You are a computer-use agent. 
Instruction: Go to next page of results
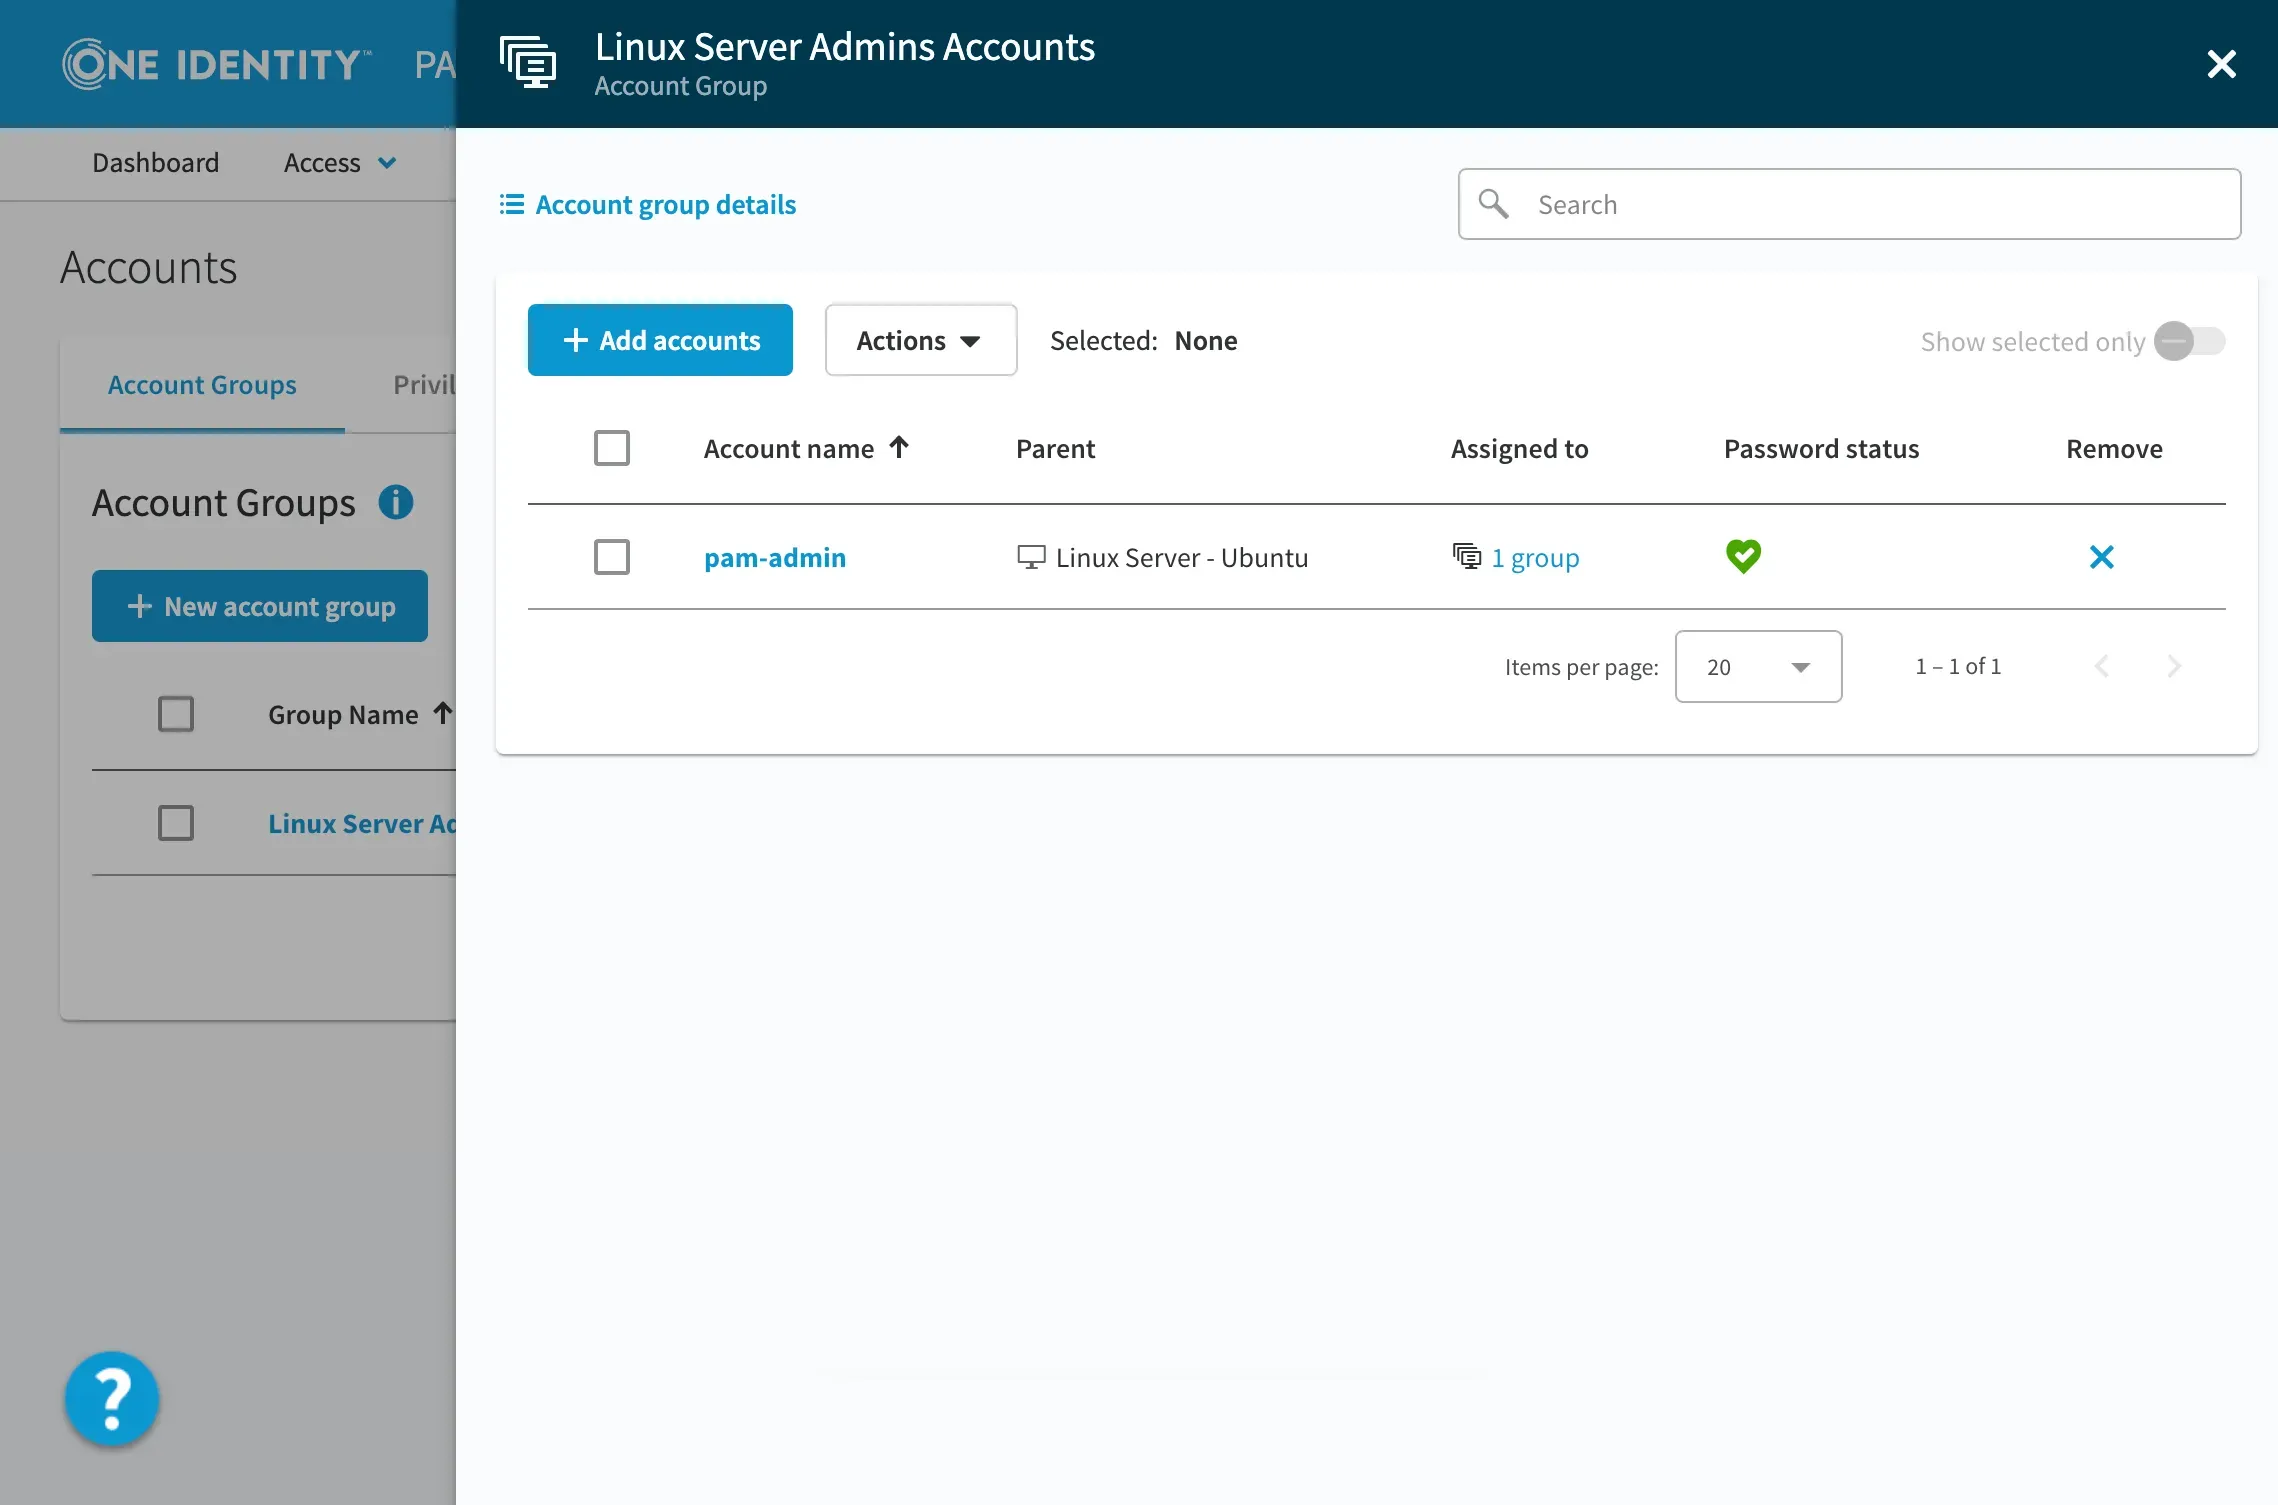2173,666
